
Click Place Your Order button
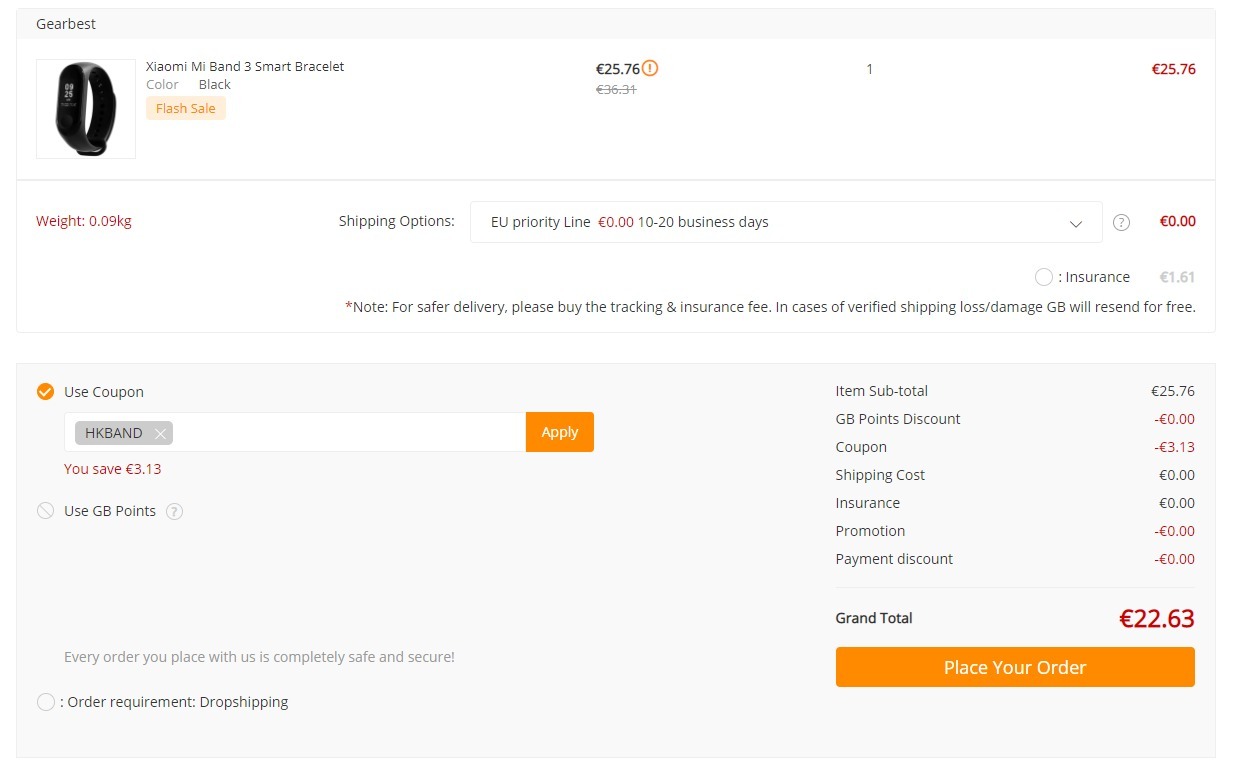pyautogui.click(x=1015, y=667)
